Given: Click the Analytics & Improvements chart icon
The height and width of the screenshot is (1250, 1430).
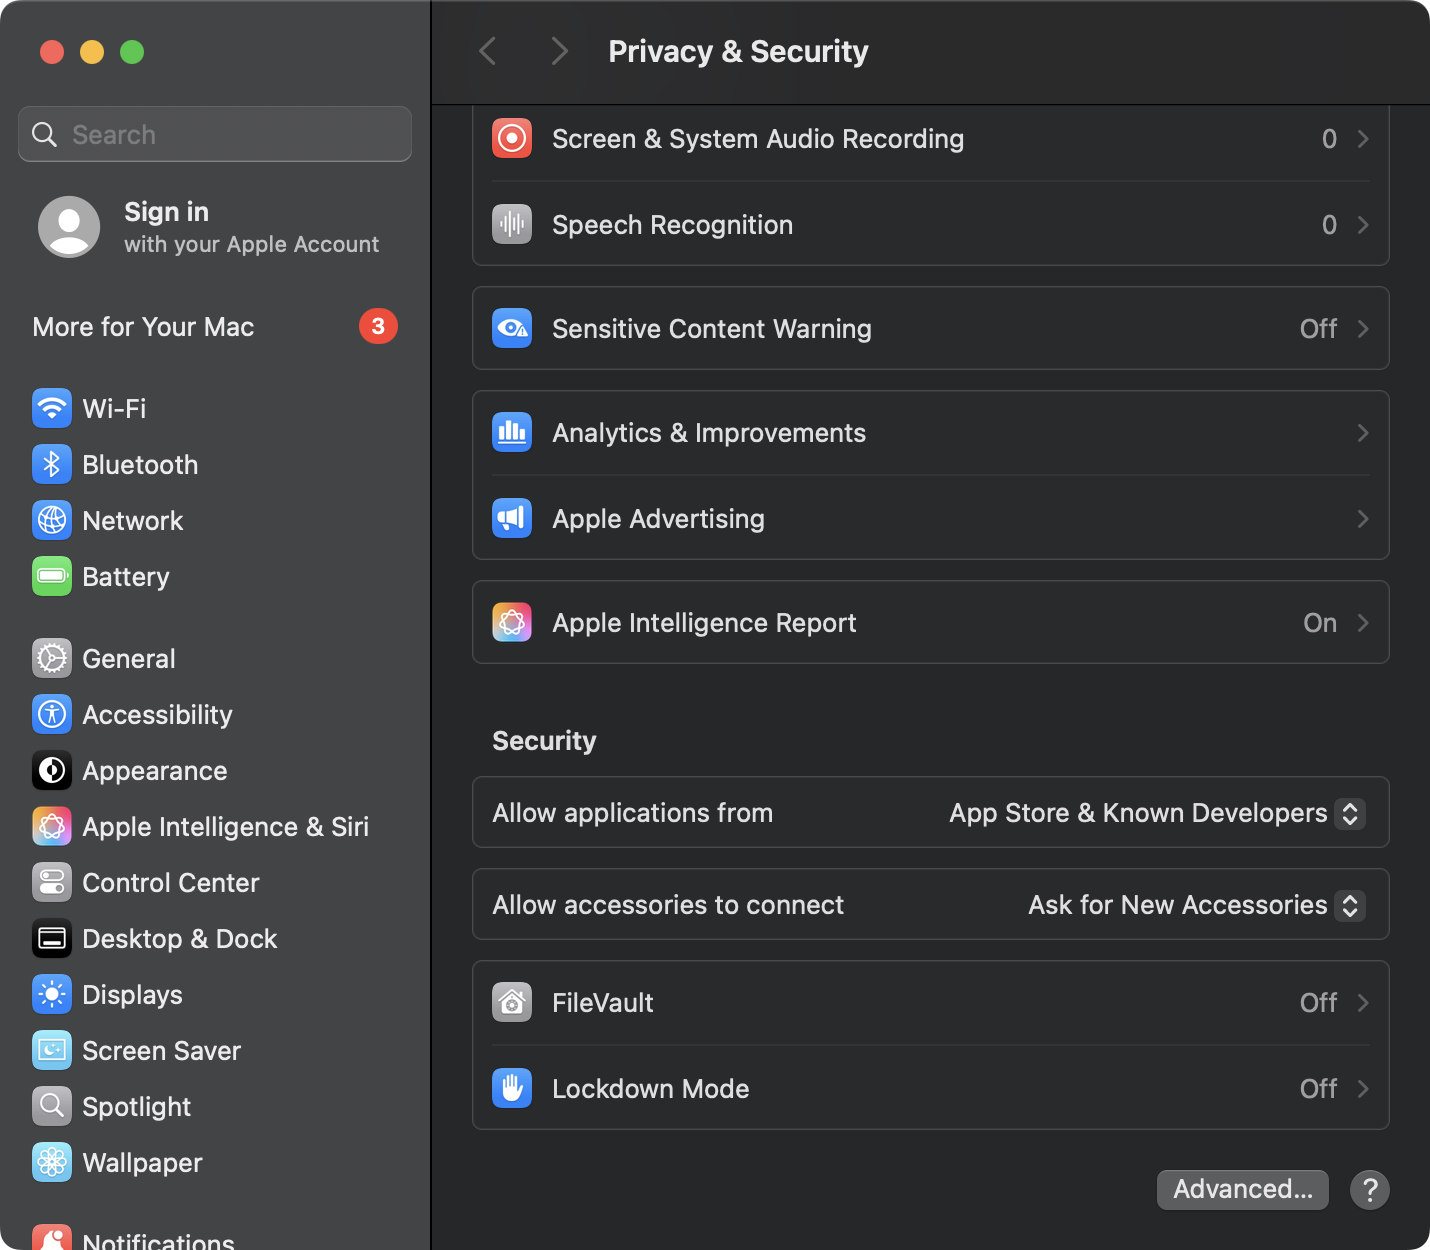Looking at the screenshot, I should coord(512,432).
